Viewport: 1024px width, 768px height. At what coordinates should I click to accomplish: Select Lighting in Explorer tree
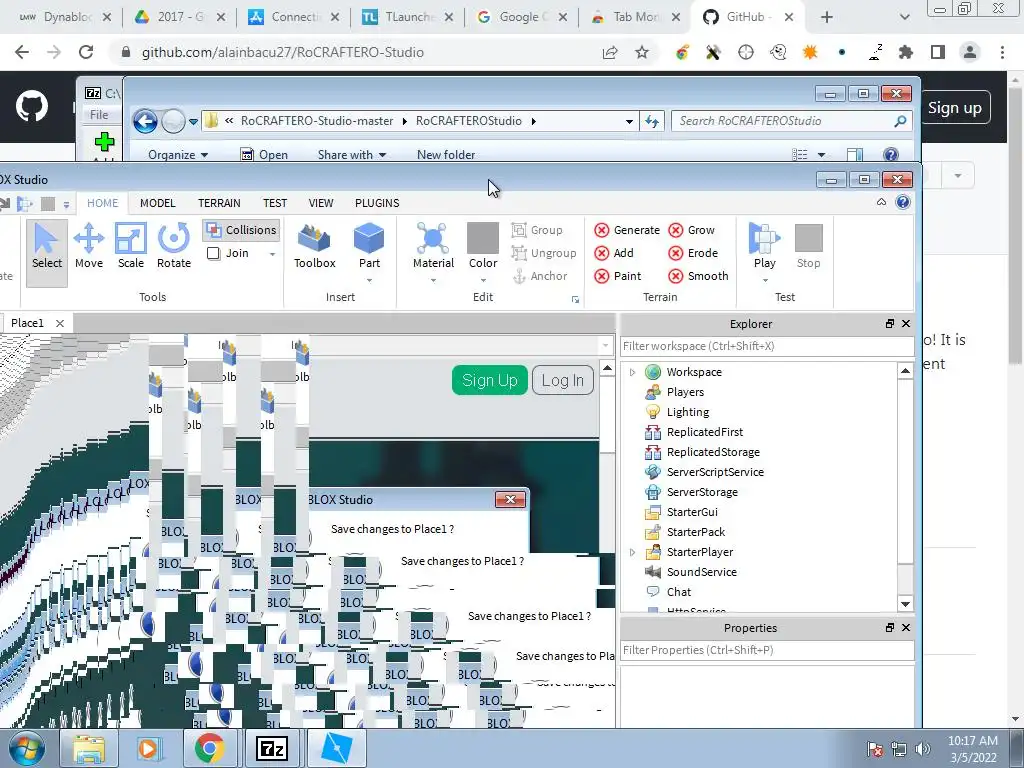pos(687,412)
